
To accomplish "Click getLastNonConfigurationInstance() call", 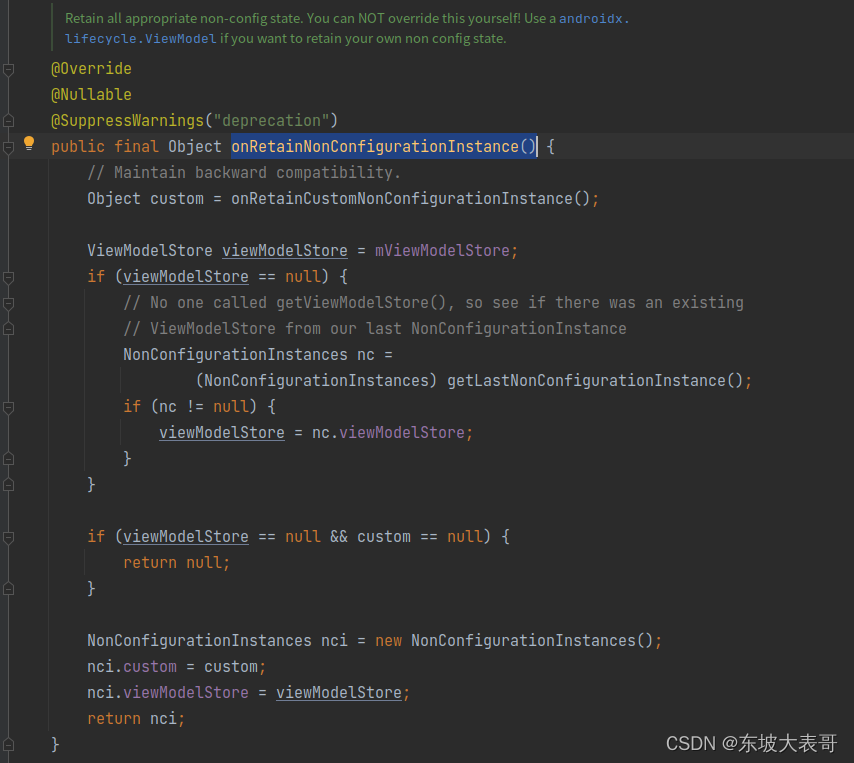I will [x=595, y=380].
